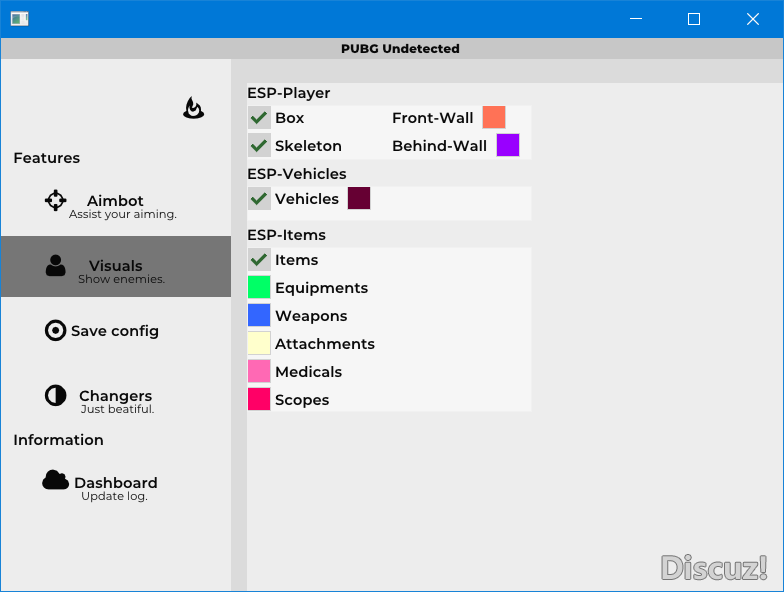Click the target circle icon beside Save config
The image size is (784, 592).
(56, 330)
